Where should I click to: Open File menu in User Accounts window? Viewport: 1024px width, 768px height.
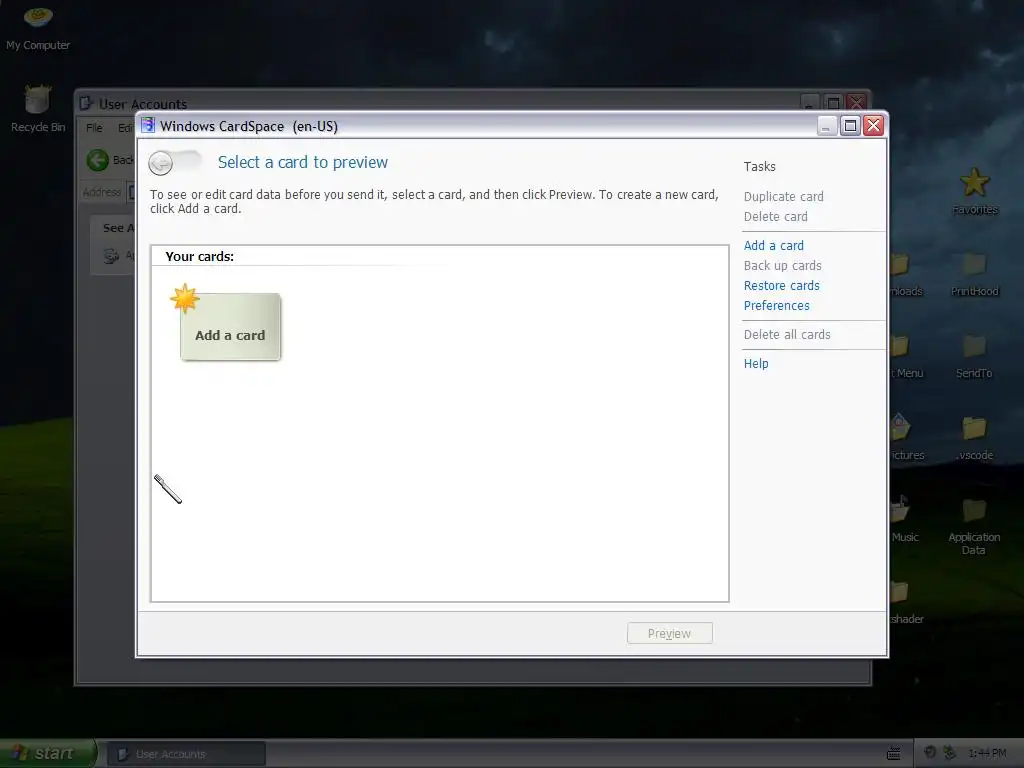coord(94,127)
